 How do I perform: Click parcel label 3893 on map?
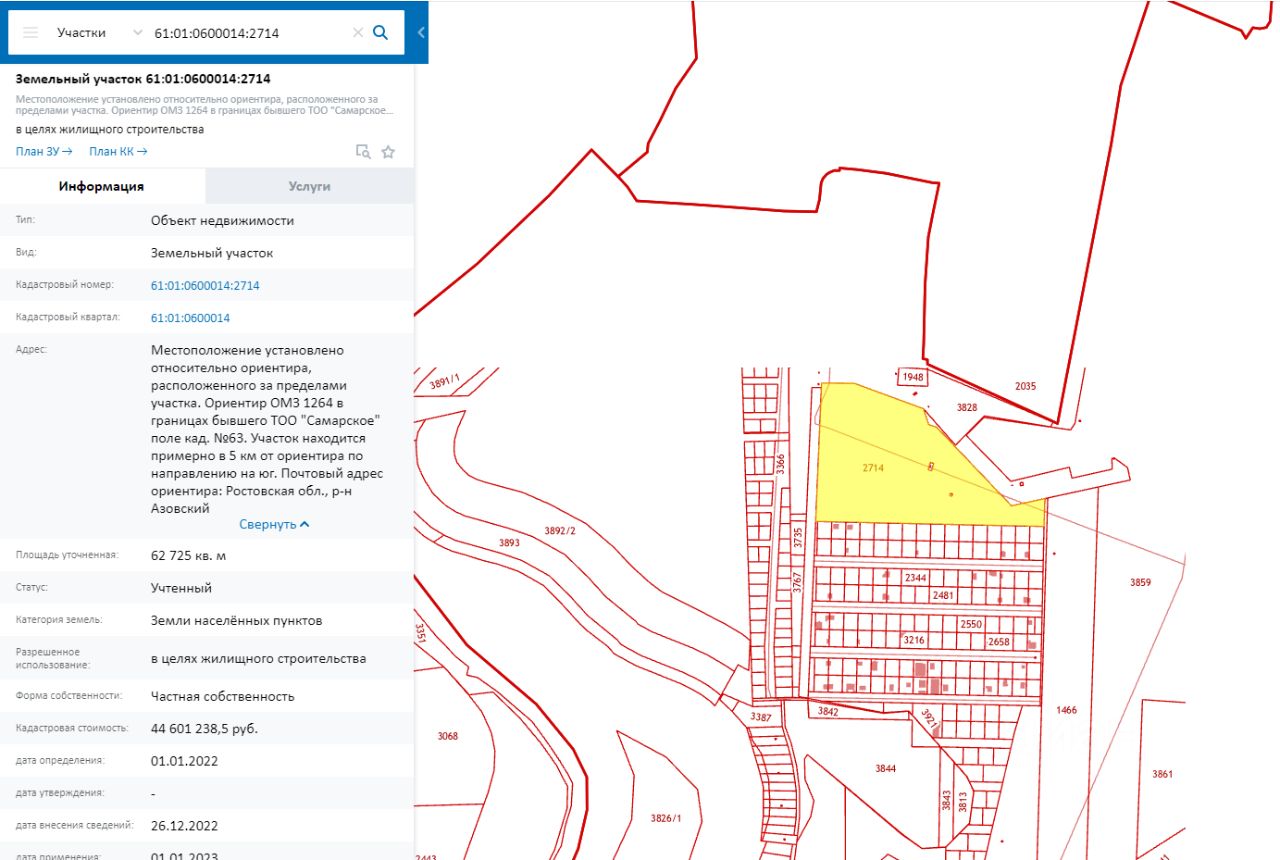[x=510, y=543]
